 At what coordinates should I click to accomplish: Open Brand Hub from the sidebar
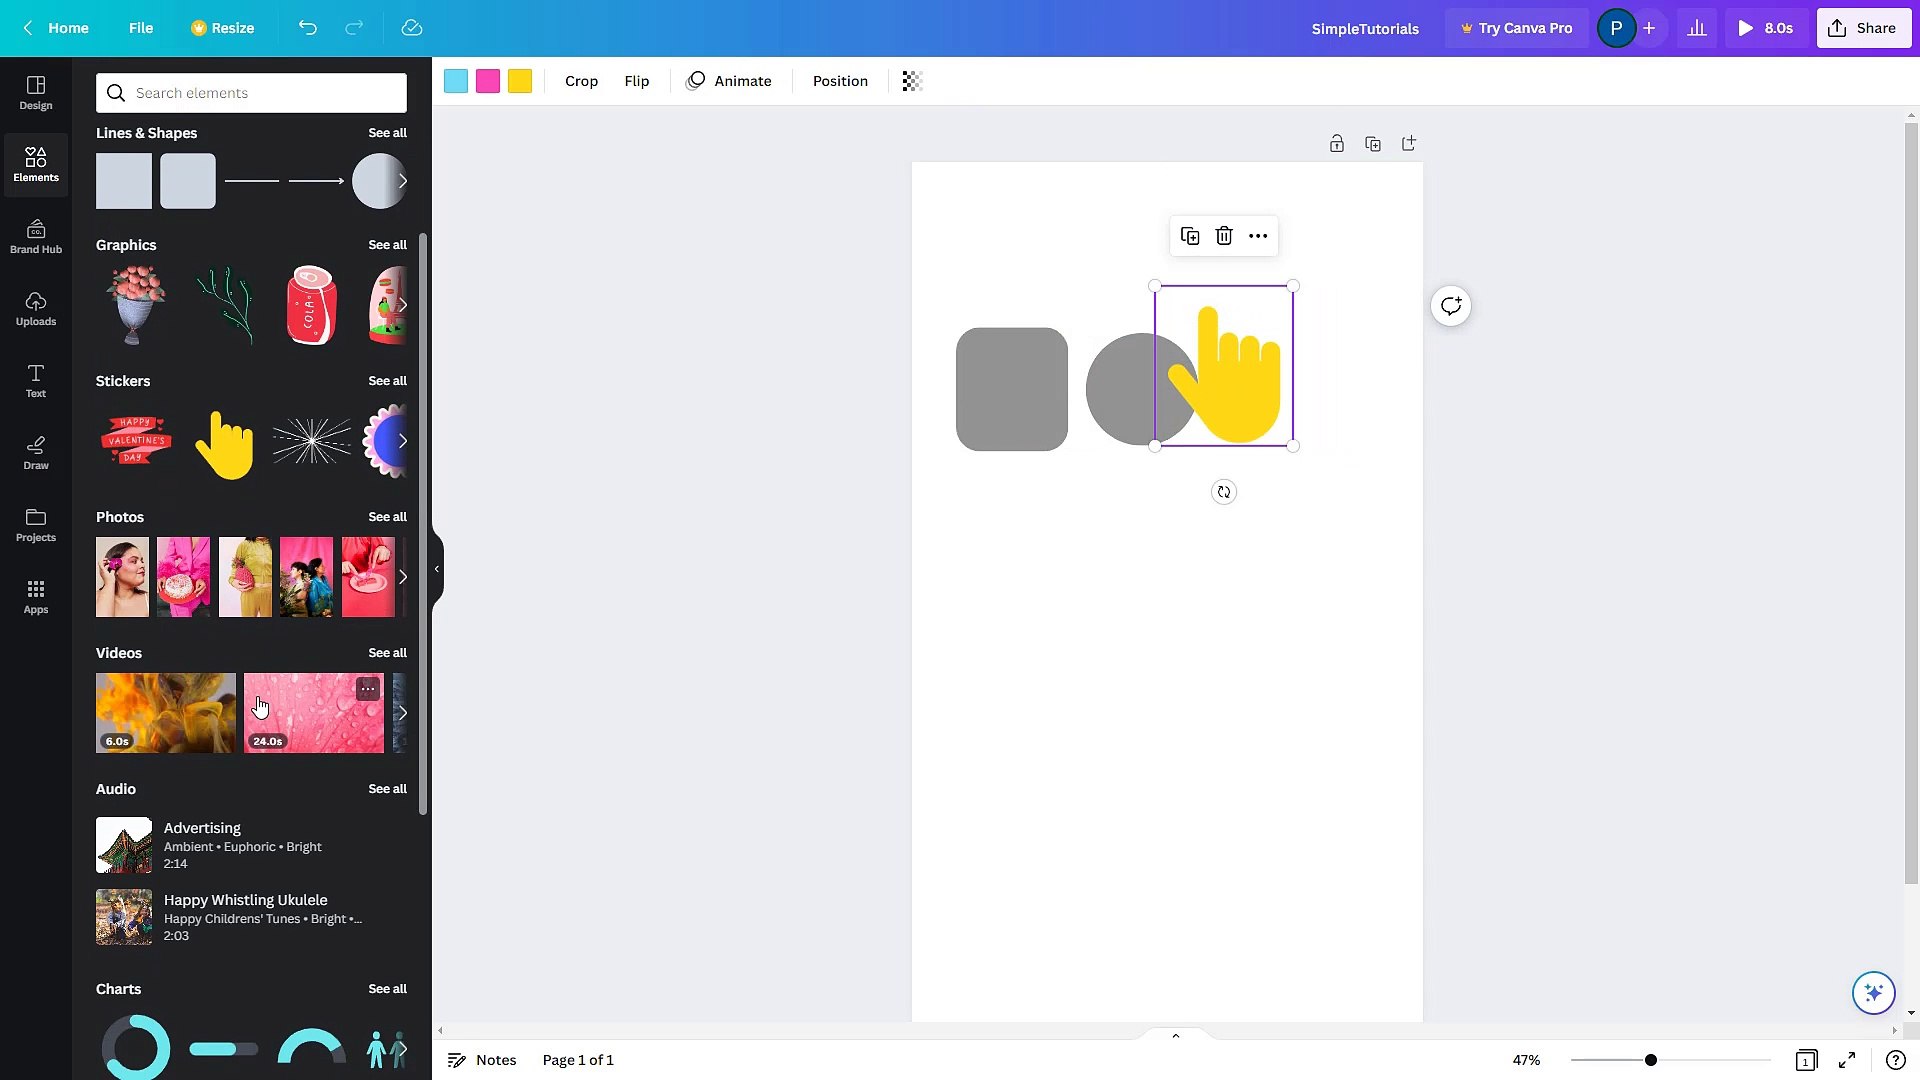35,236
